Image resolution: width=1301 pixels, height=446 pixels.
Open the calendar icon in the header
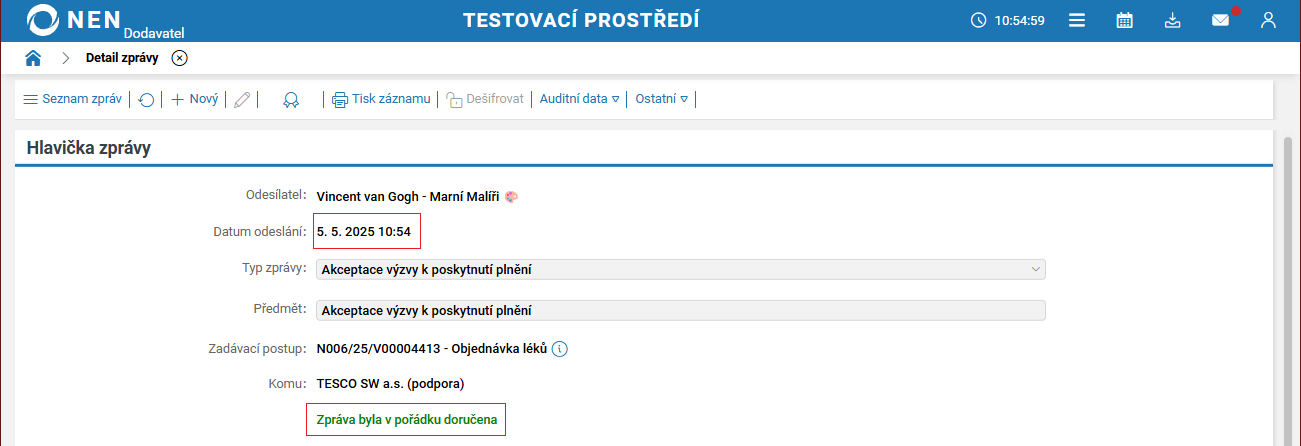1125,20
